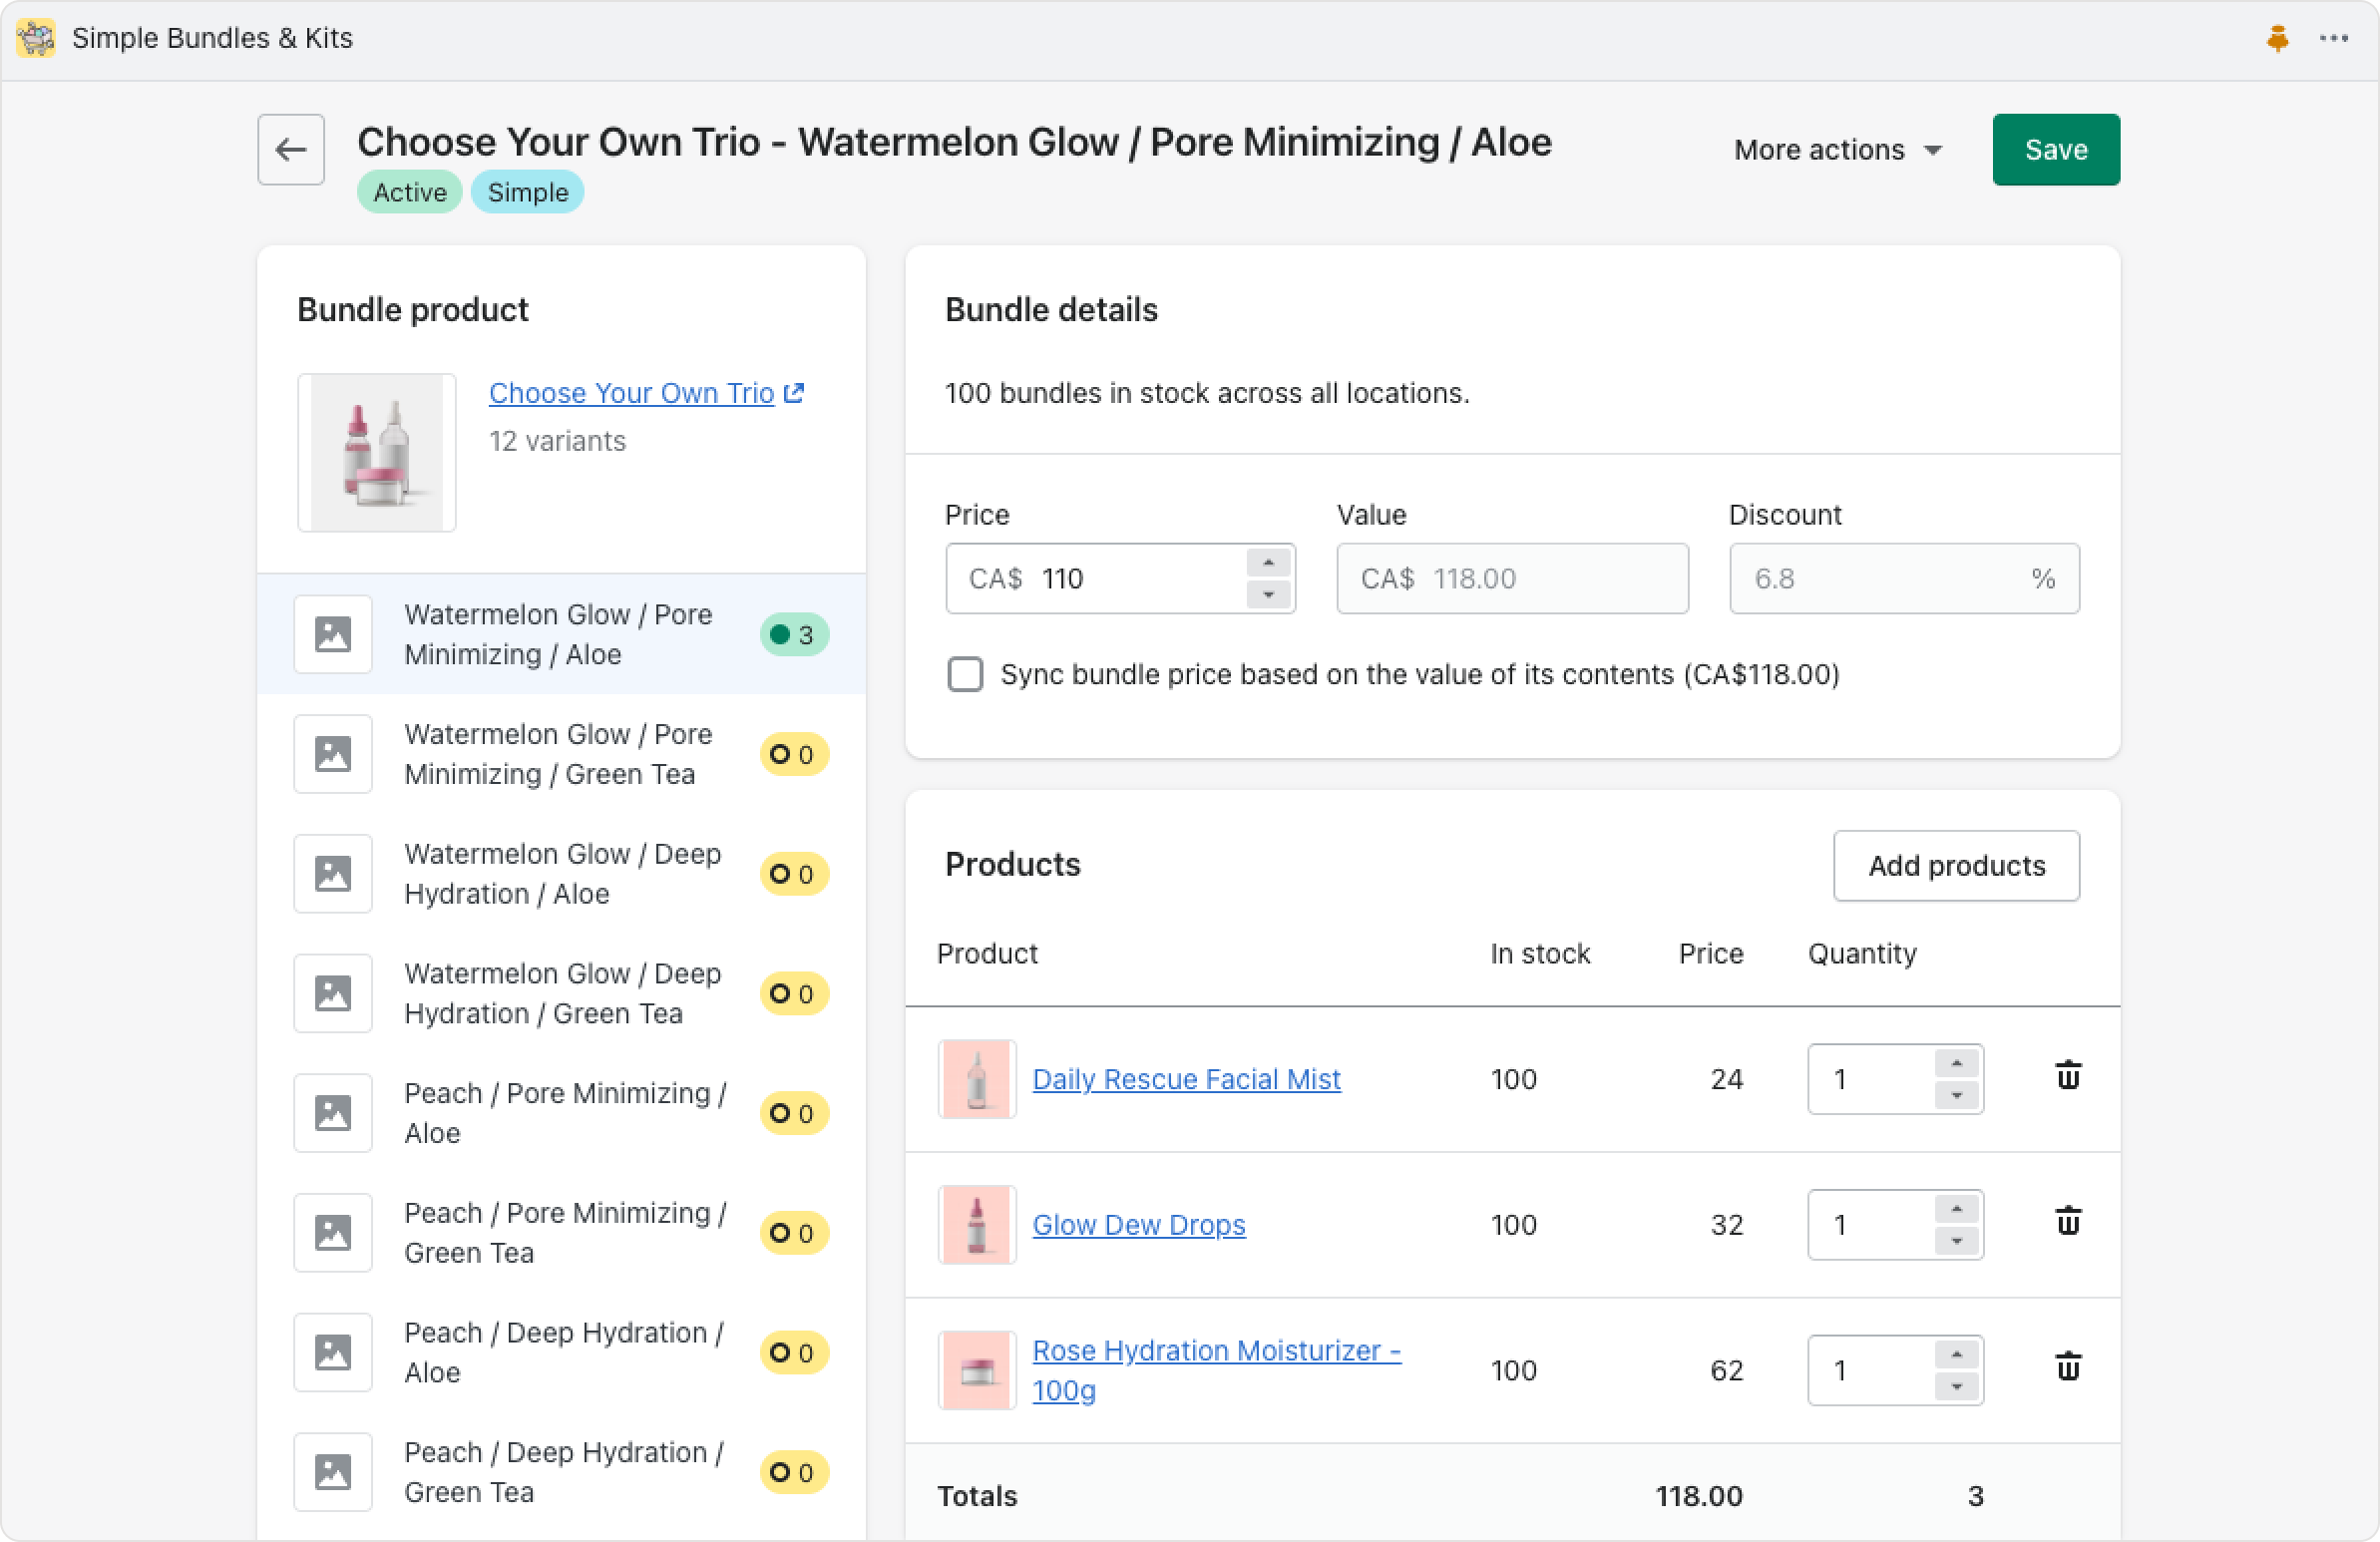2380x1542 pixels.
Task: Click image placeholder for Peach / Pore Minimizing / Aloe
Action: click(x=333, y=1113)
